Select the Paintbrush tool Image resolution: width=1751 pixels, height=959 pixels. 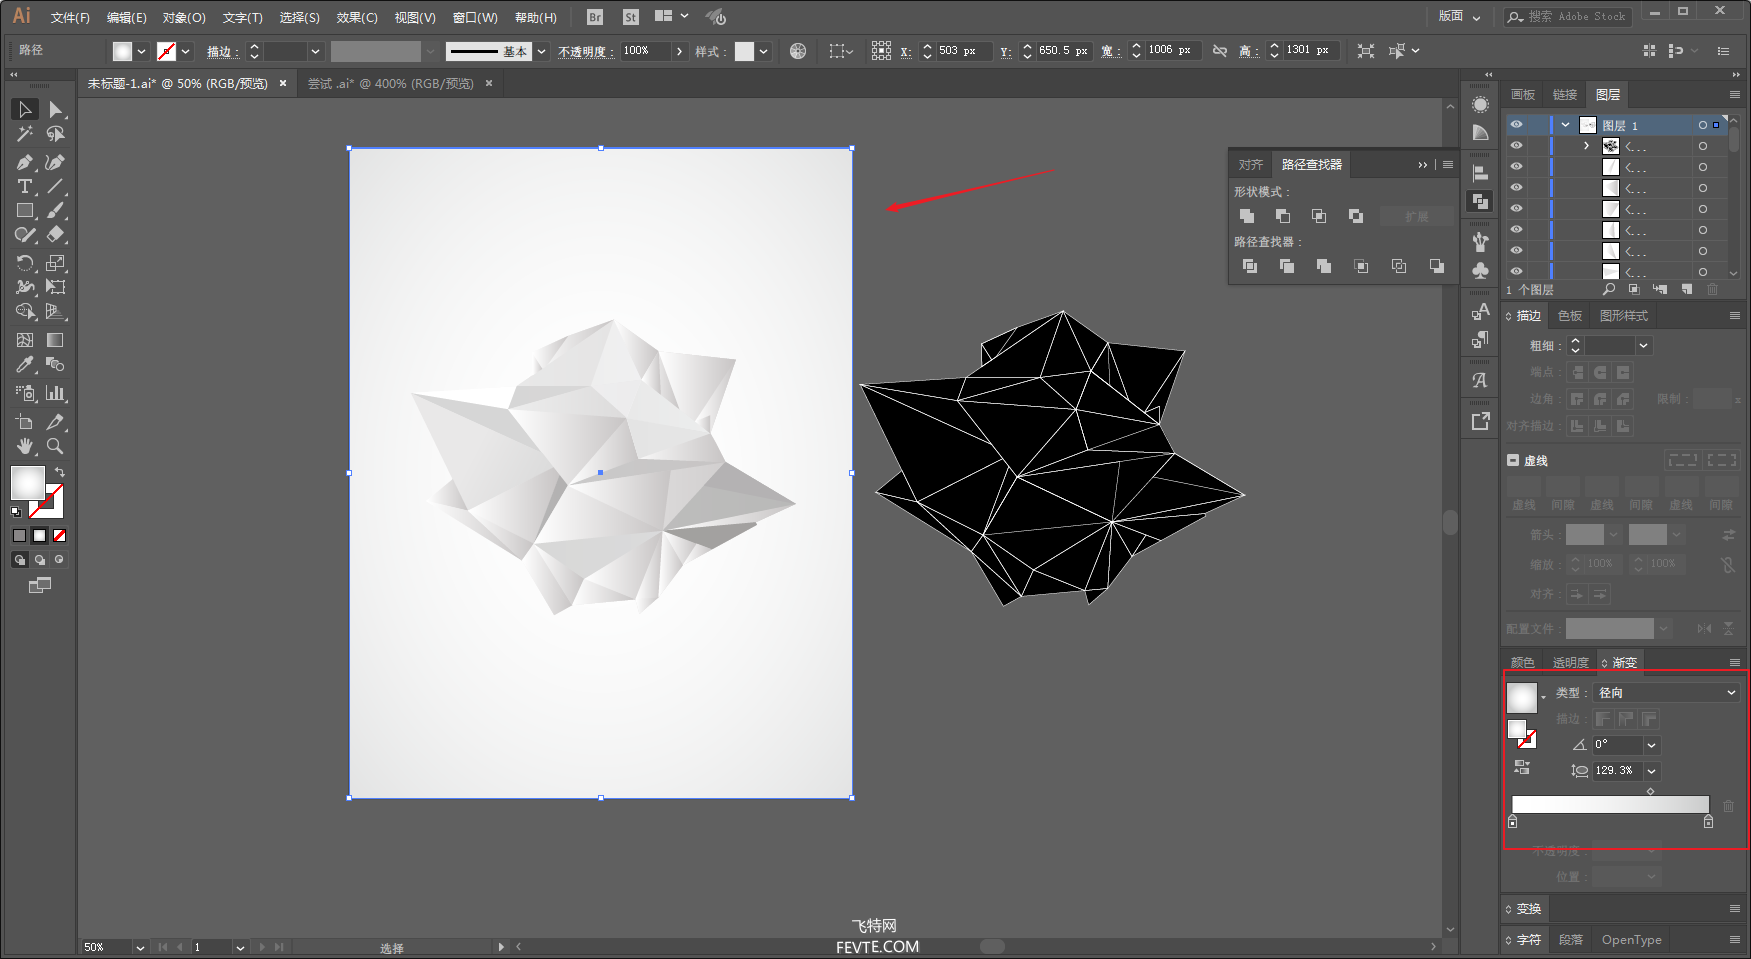[x=56, y=211]
